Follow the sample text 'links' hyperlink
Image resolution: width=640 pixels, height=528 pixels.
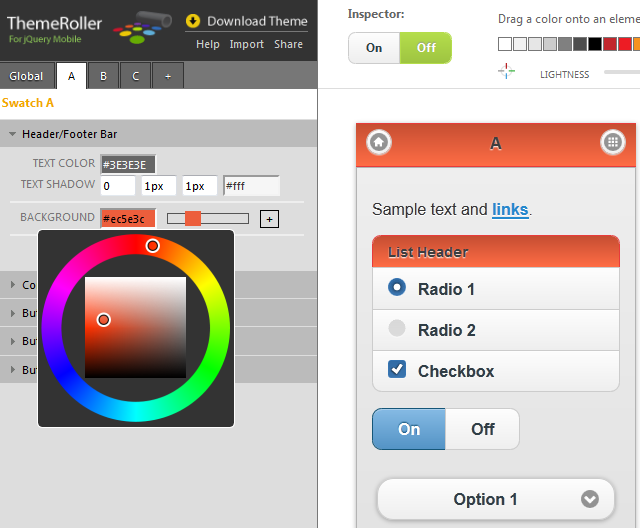tap(510, 209)
